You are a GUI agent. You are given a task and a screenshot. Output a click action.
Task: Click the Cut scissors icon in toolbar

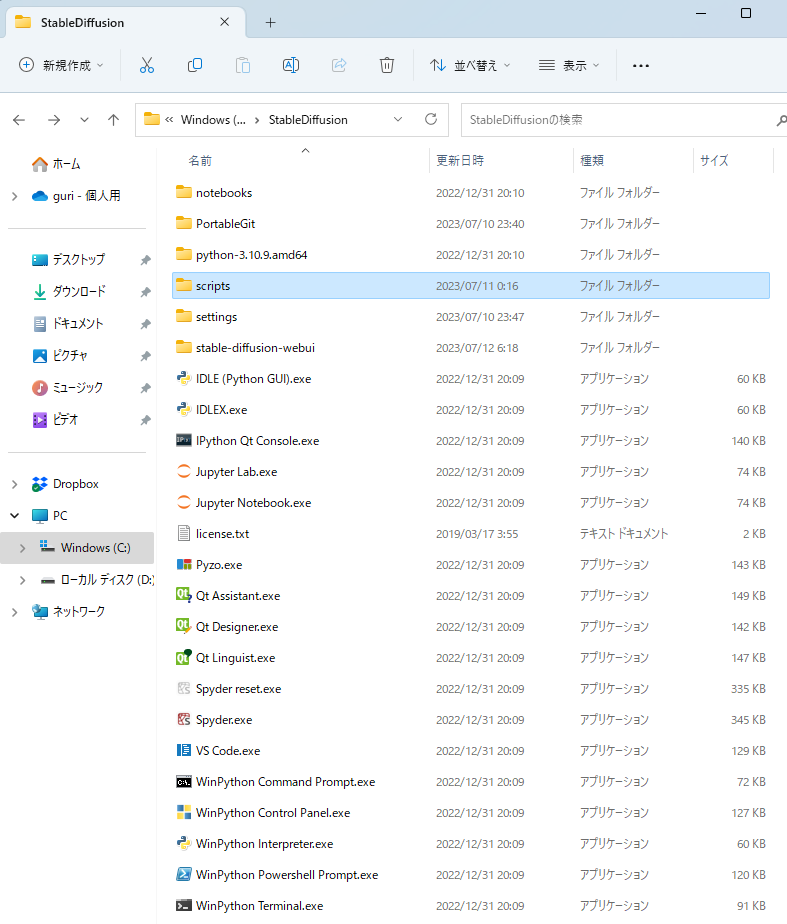click(x=147, y=65)
